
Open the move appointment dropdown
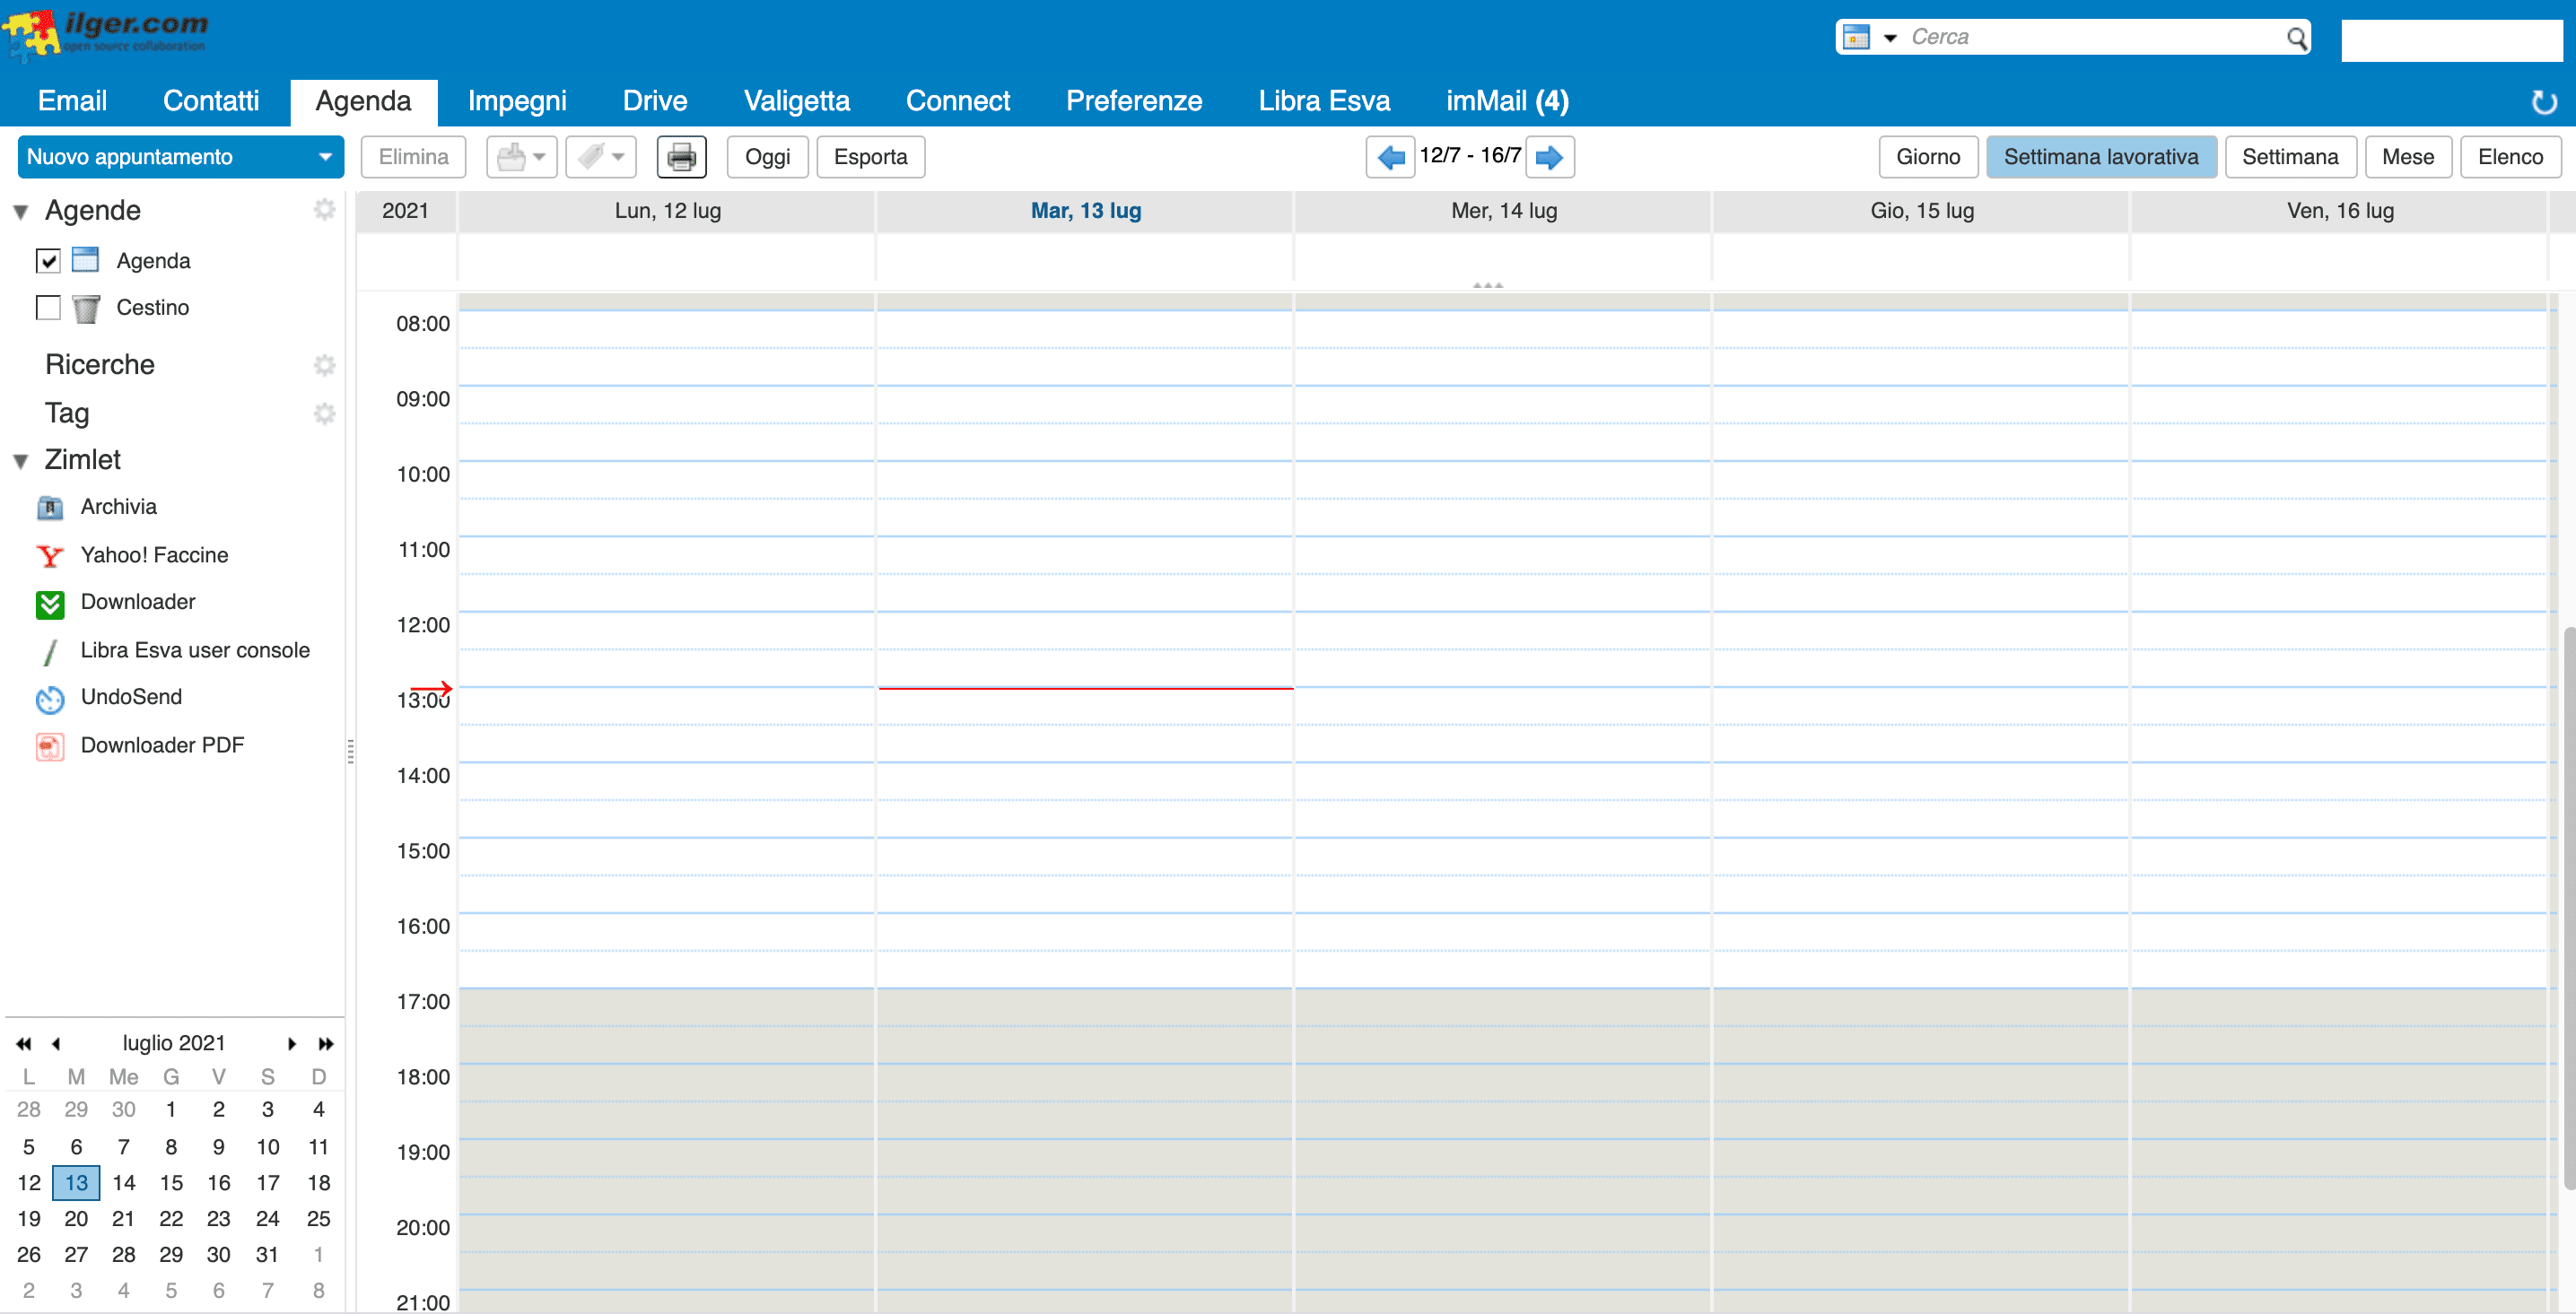click(521, 157)
